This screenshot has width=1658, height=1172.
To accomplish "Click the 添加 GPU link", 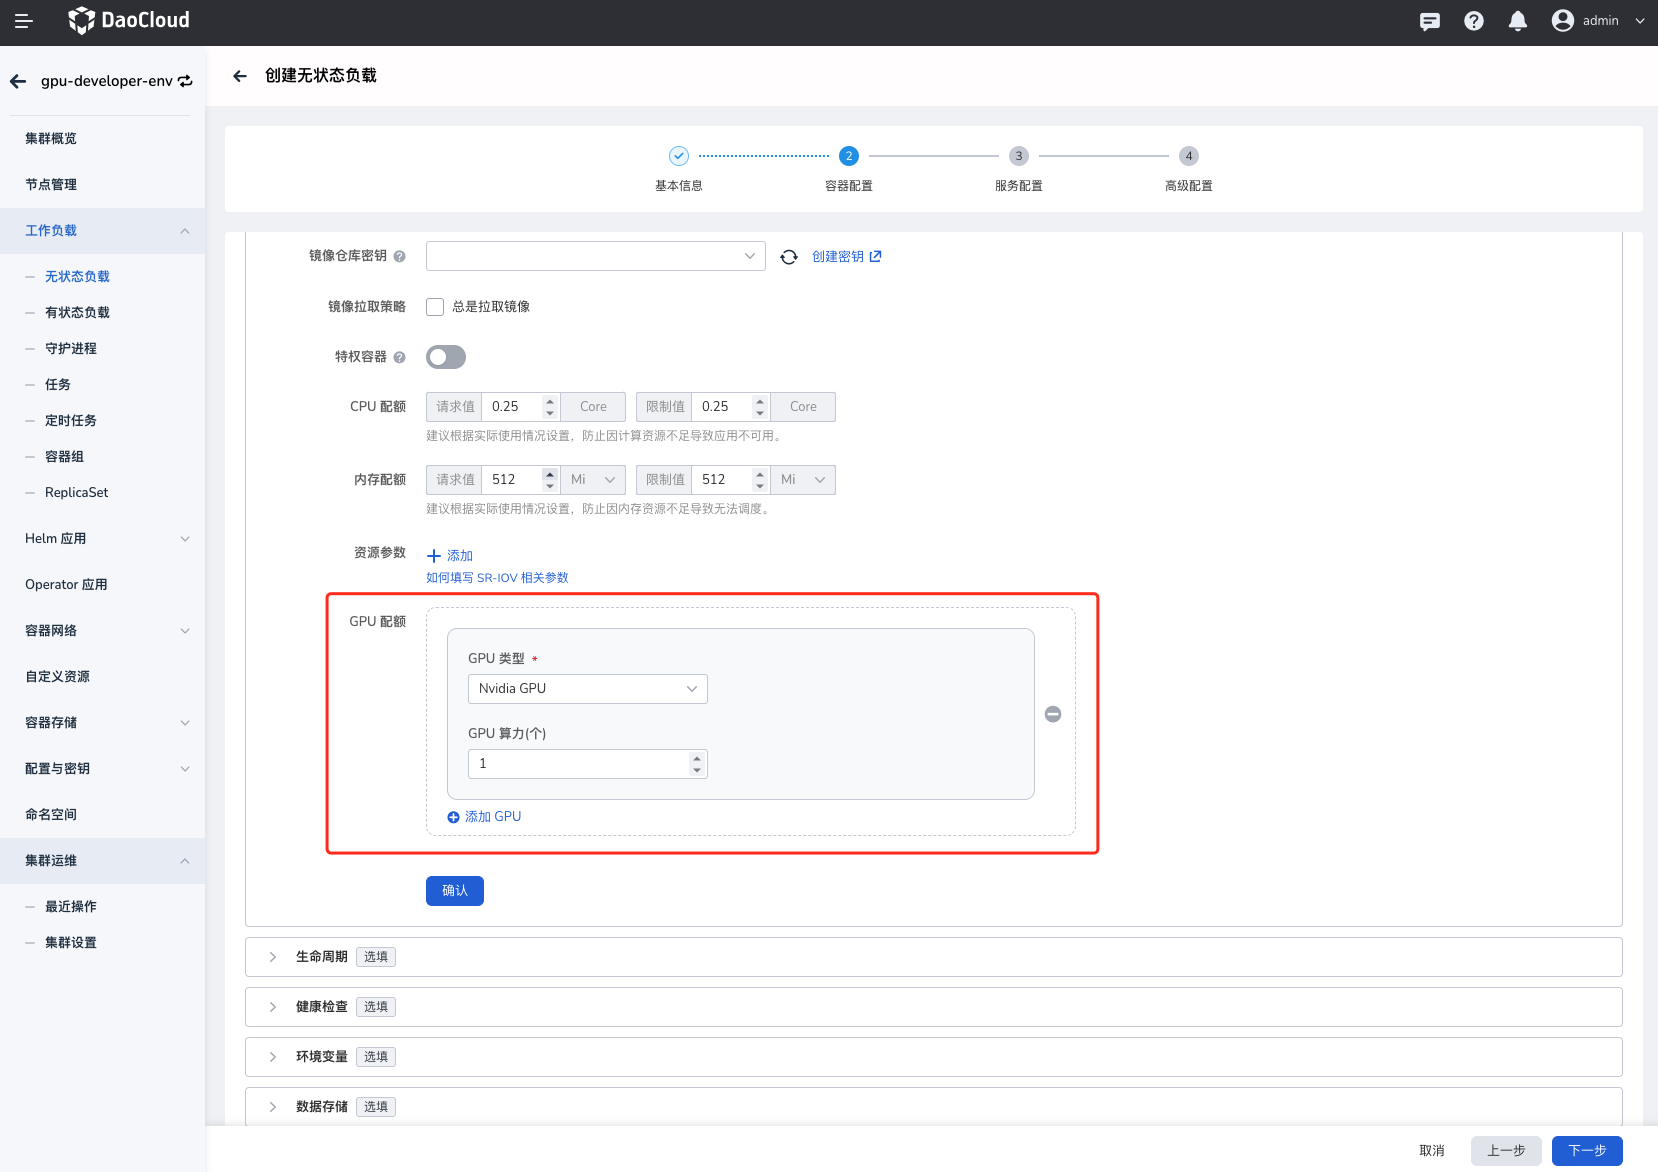I will pos(493,817).
